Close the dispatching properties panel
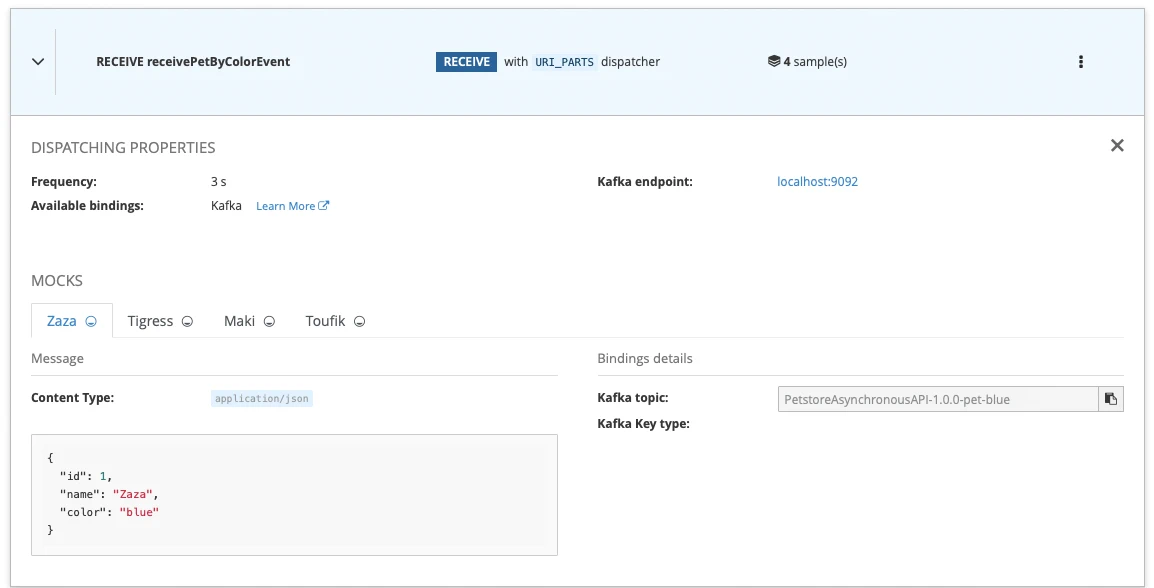Image resolution: width=1154 pixels, height=588 pixels. coord(1117,146)
